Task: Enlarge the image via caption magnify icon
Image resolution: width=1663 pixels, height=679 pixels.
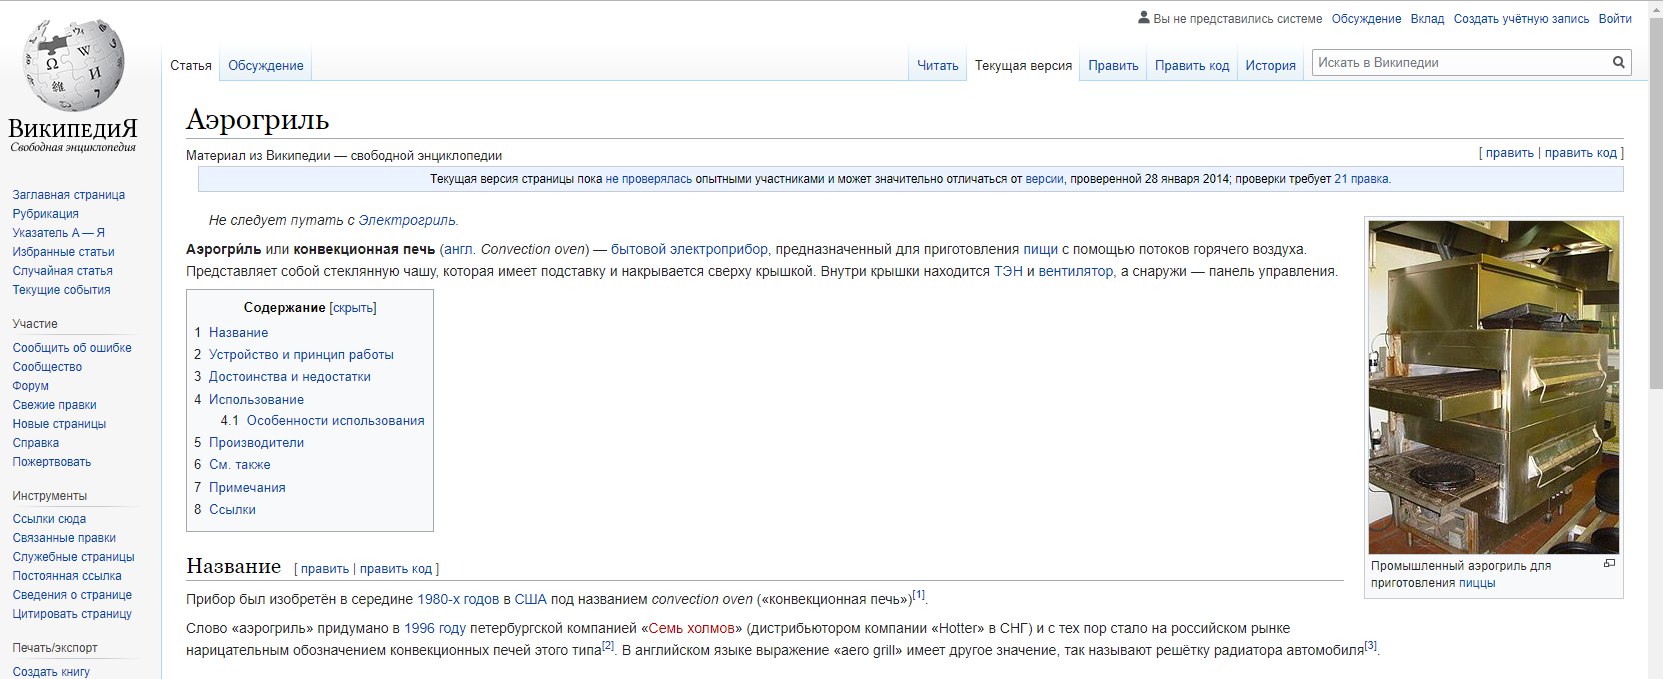Action: click(x=1609, y=564)
